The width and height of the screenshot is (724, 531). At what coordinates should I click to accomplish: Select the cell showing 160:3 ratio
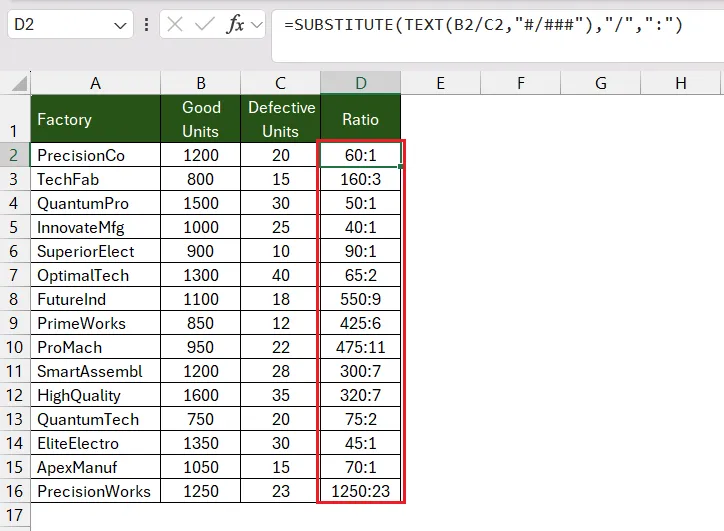coord(361,179)
